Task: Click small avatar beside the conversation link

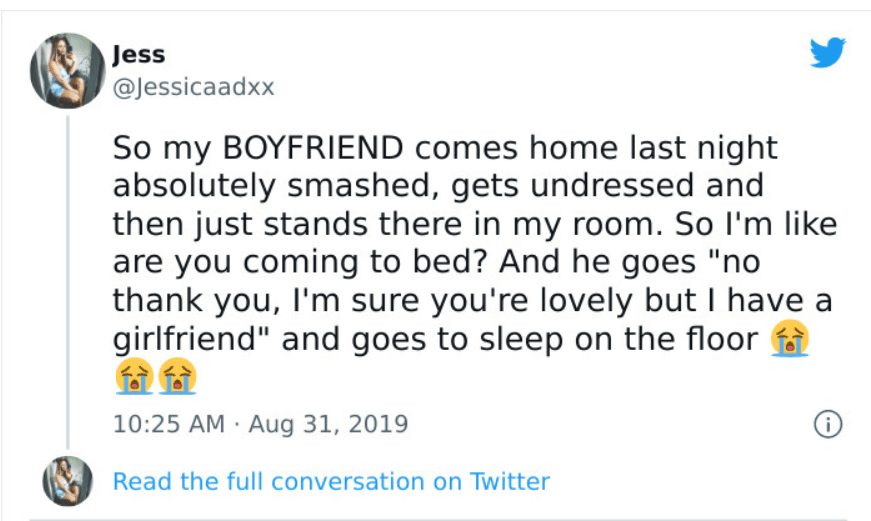Action: 68,481
